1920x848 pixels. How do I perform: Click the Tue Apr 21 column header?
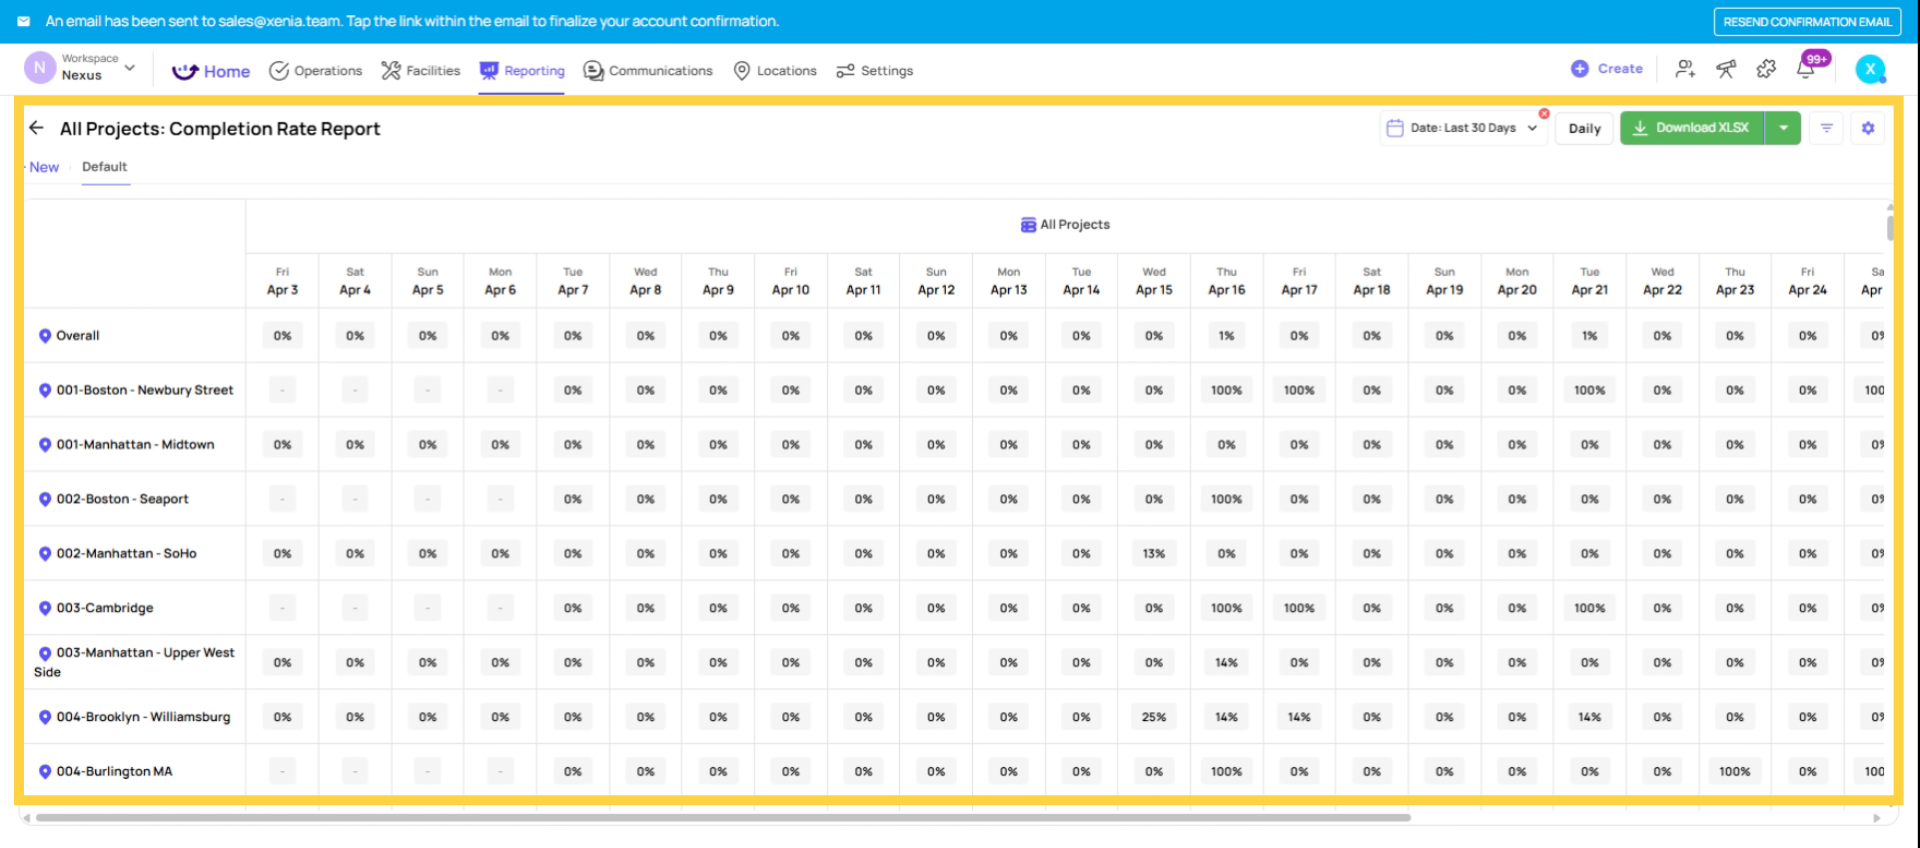click(1590, 281)
